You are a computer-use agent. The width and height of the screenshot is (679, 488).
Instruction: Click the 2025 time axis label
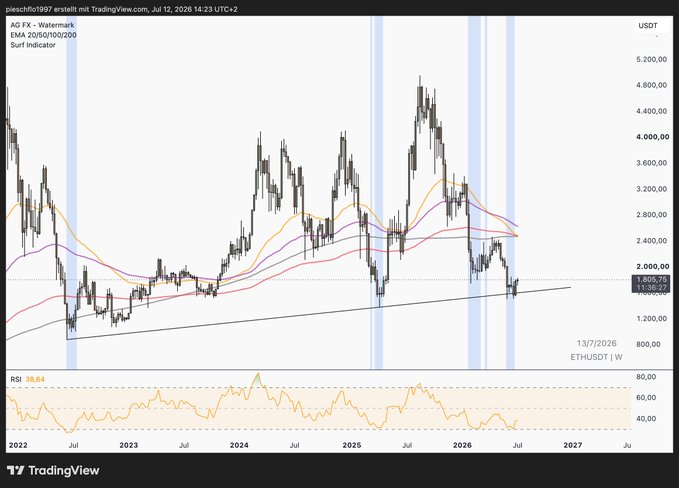[352, 445]
